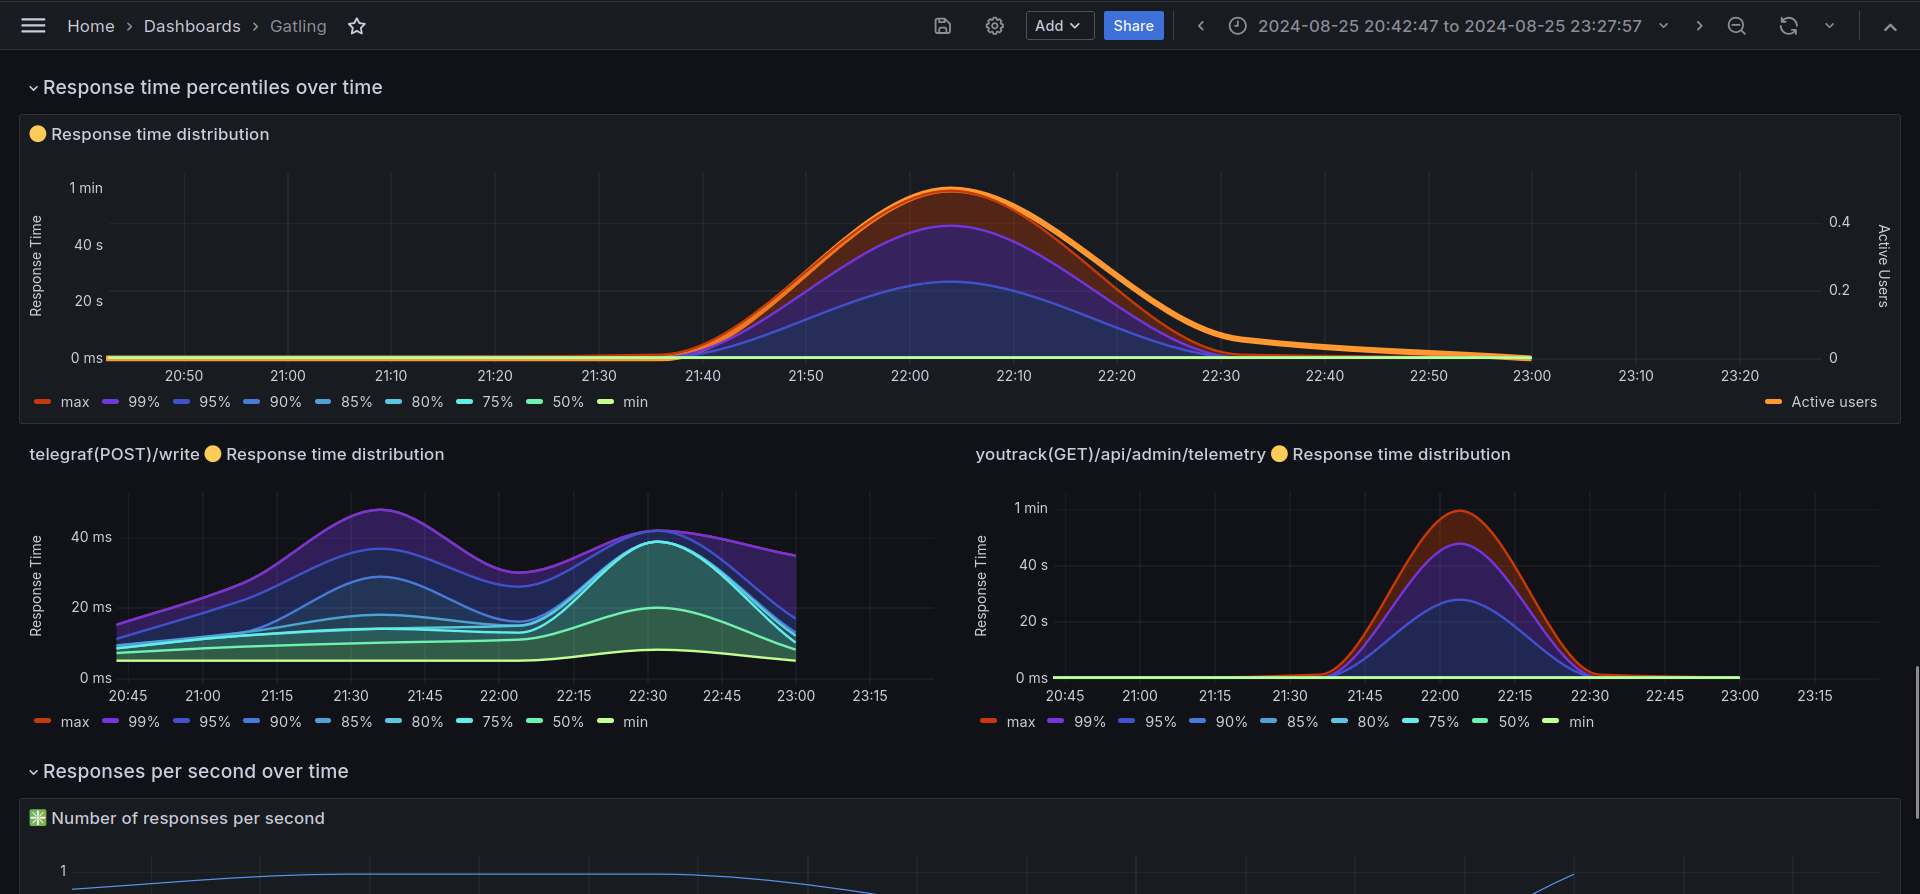
Task: Click the 99% color swatch in youtrack legend
Action: pyautogui.click(x=1055, y=721)
